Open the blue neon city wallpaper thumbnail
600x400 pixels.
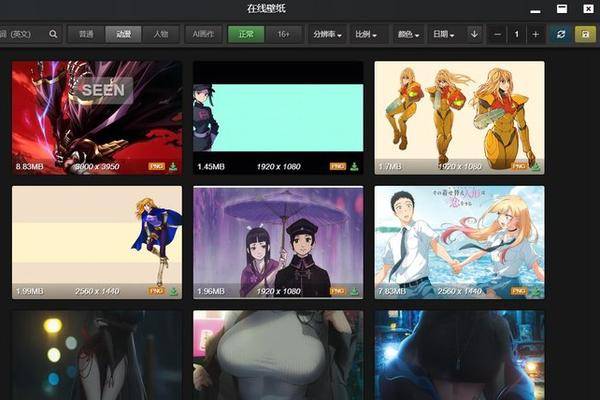(459, 355)
